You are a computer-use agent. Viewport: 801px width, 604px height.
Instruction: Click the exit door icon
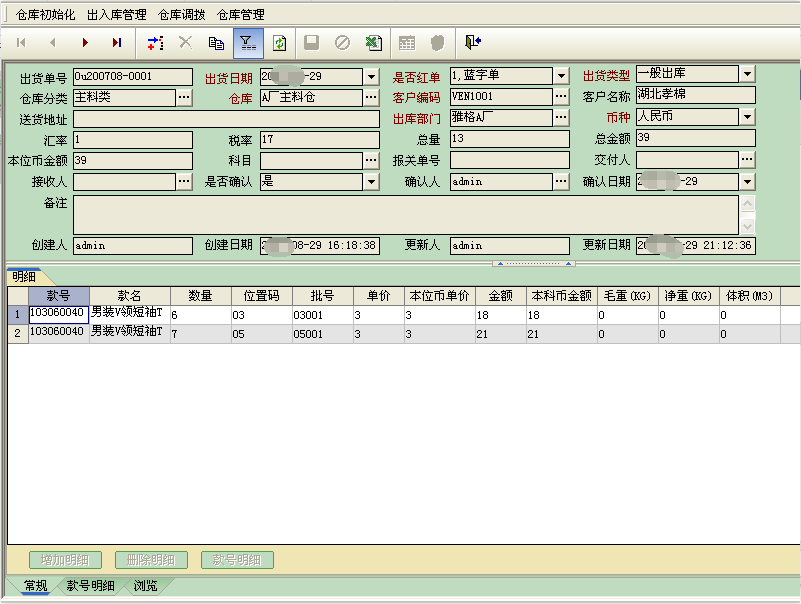point(473,42)
